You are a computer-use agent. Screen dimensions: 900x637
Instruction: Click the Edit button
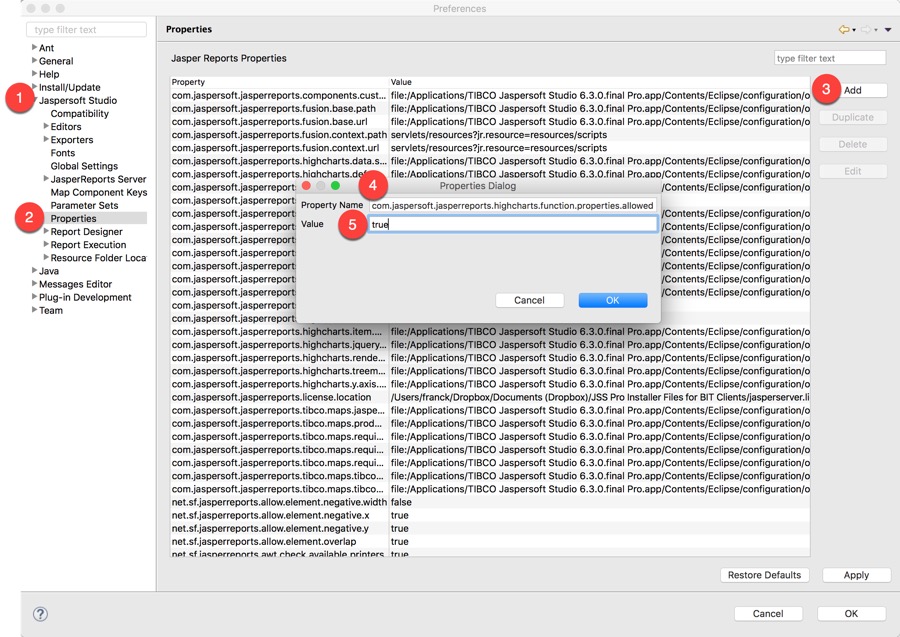[852, 171]
